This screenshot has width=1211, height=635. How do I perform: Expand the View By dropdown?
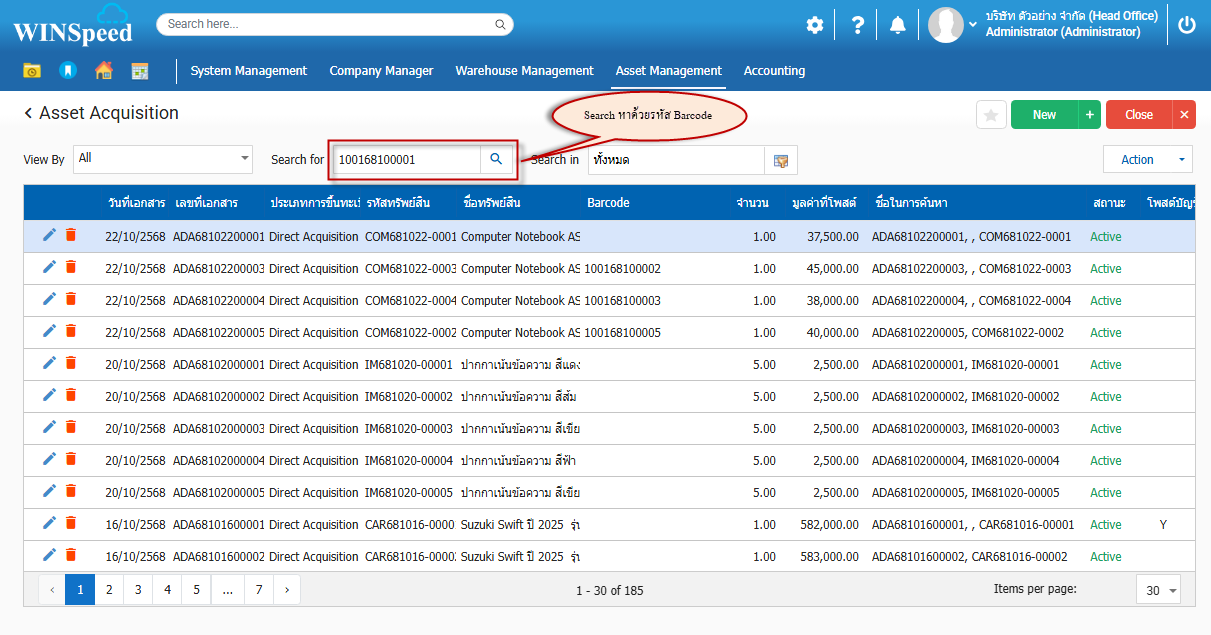pos(245,158)
